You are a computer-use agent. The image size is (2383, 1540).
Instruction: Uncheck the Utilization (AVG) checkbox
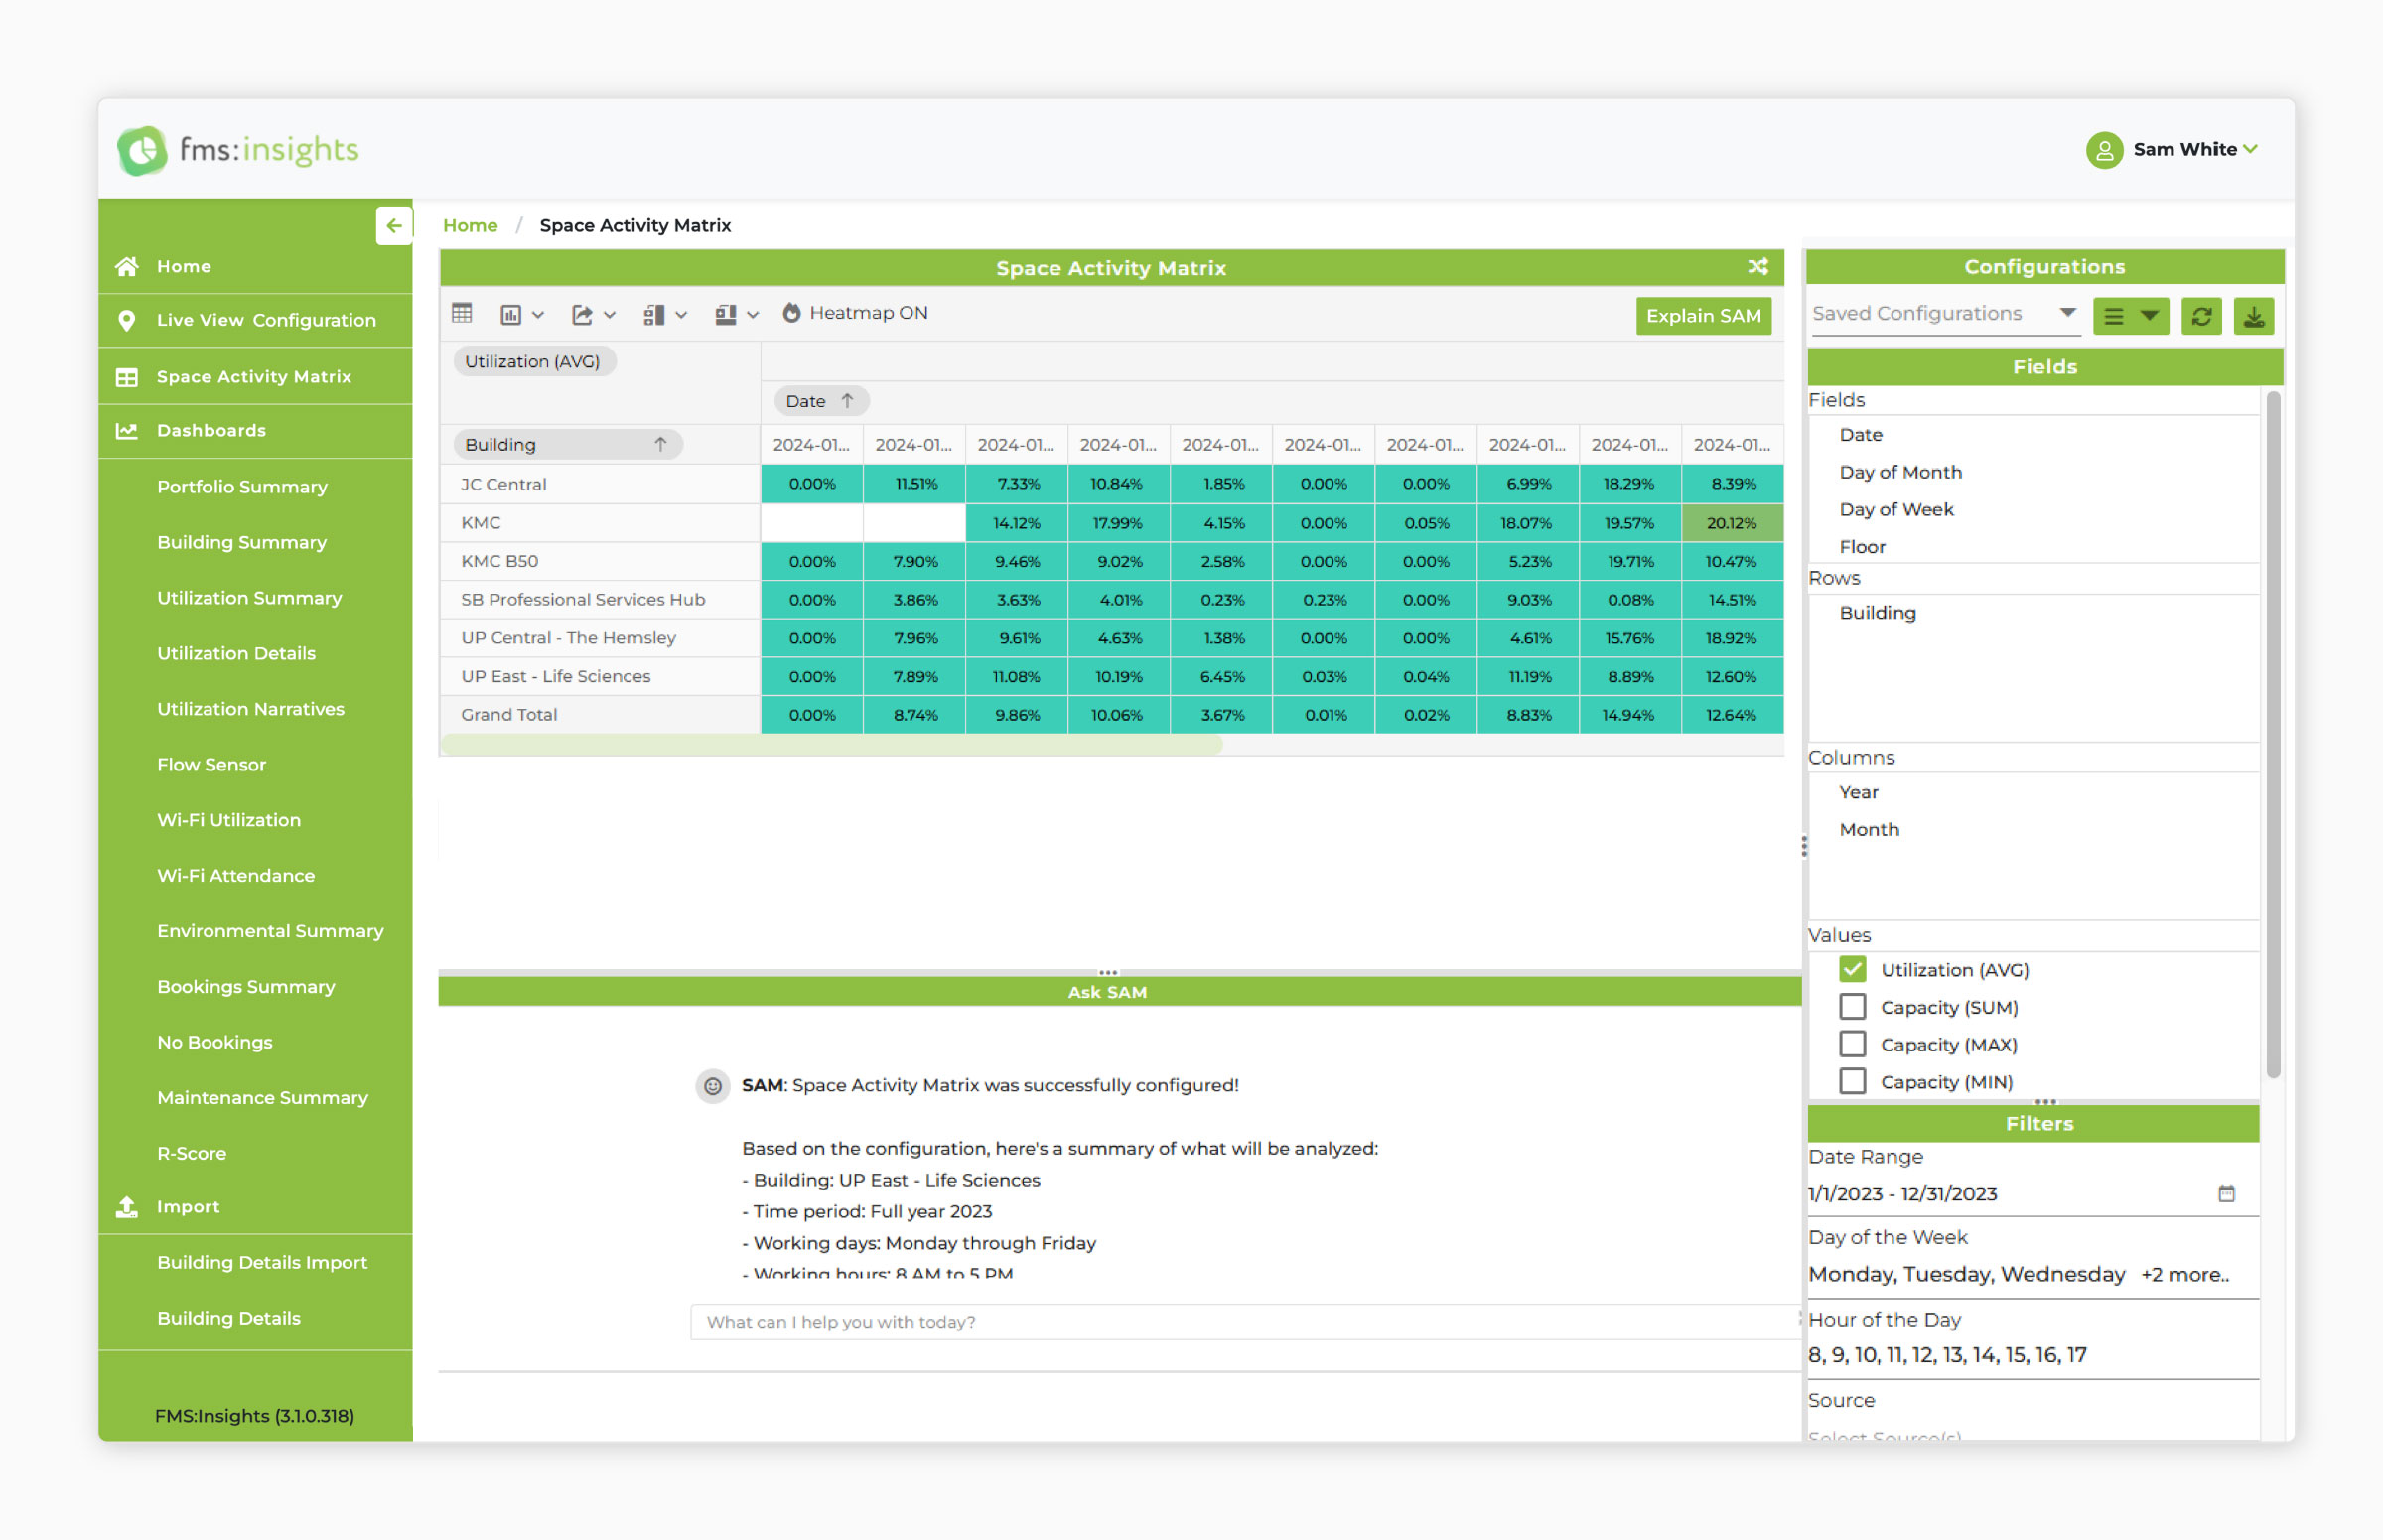pyautogui.click(x=1852, y=969)
